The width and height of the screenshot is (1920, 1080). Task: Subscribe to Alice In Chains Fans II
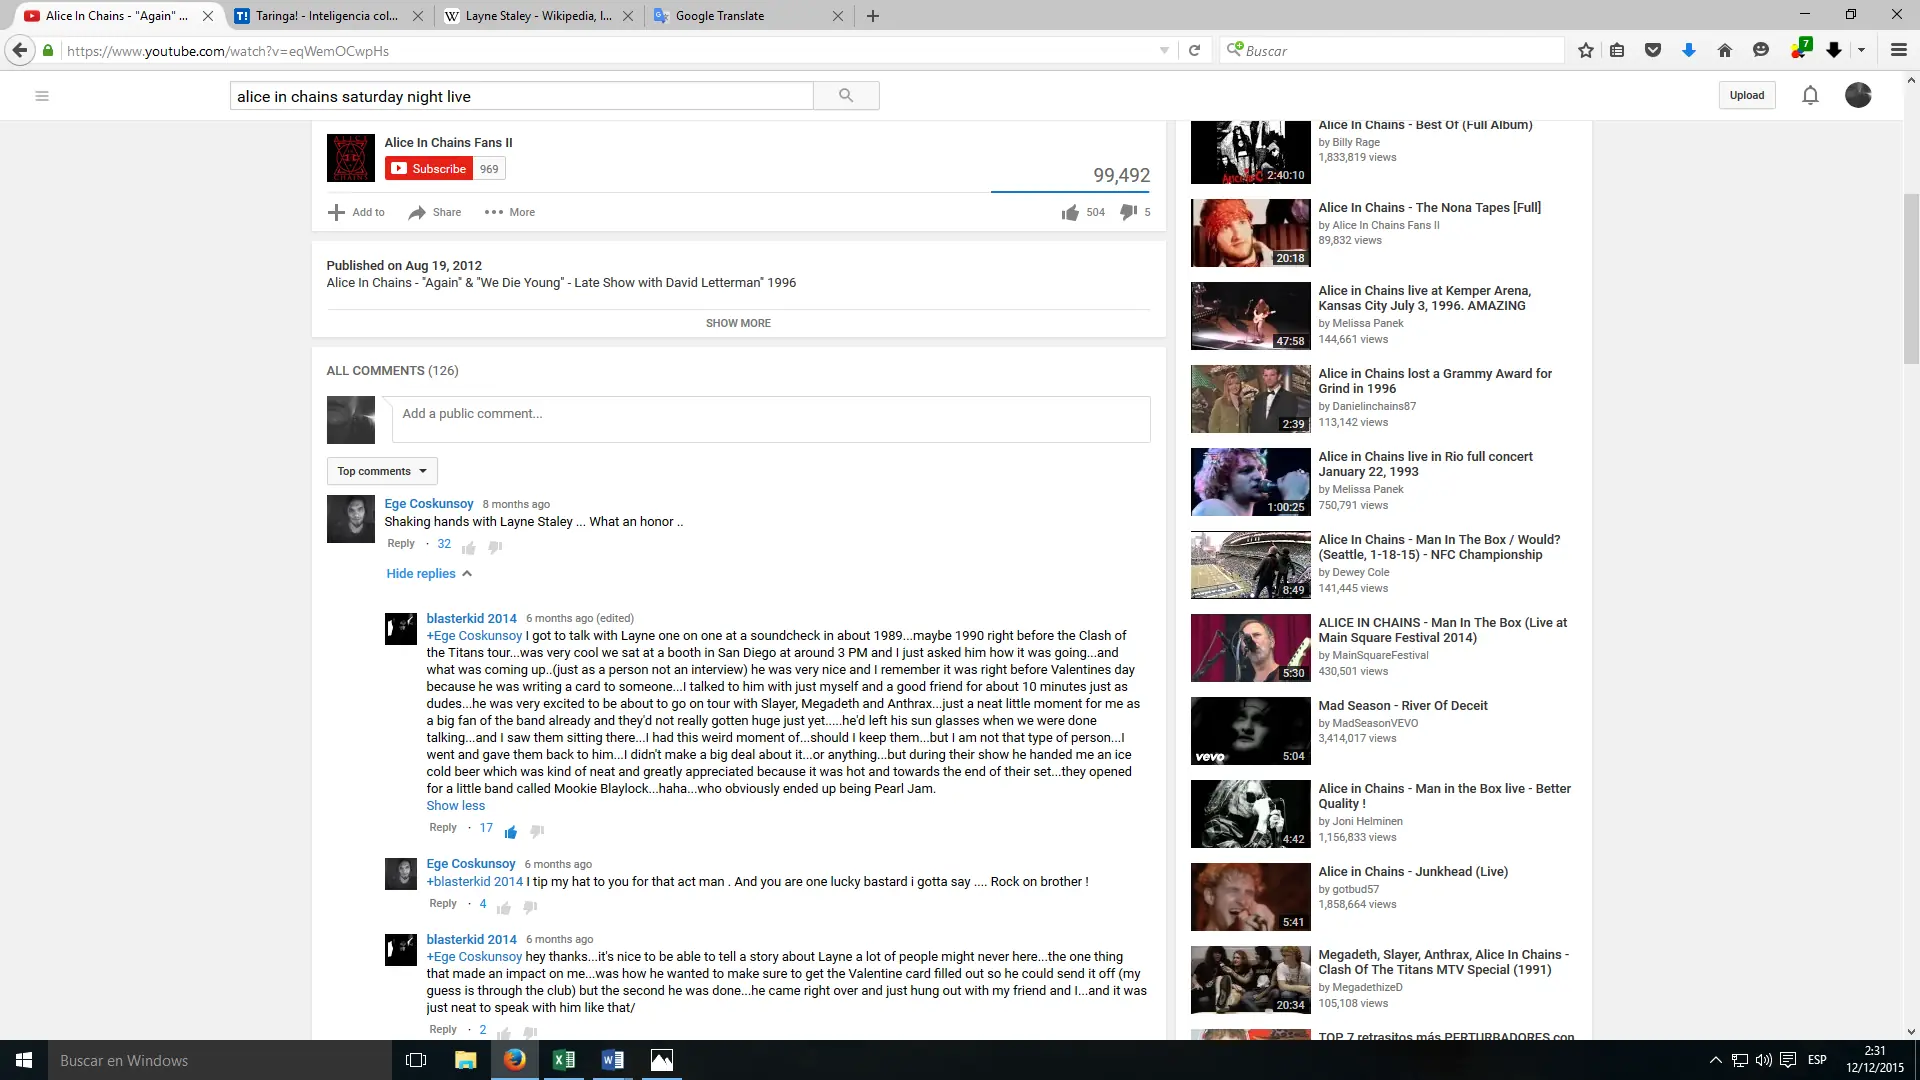point(429,169)
